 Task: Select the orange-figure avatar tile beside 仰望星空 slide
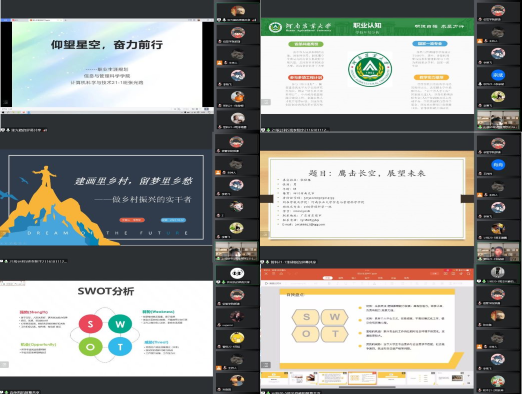pyautogui.click(x=238, y=98)
